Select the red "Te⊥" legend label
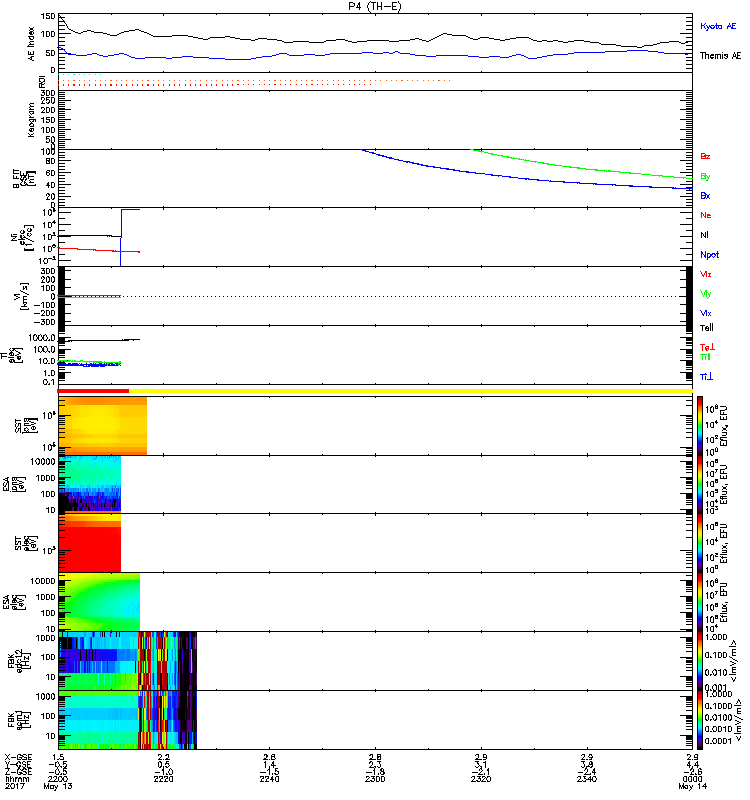750x800 pixels. 707,347
